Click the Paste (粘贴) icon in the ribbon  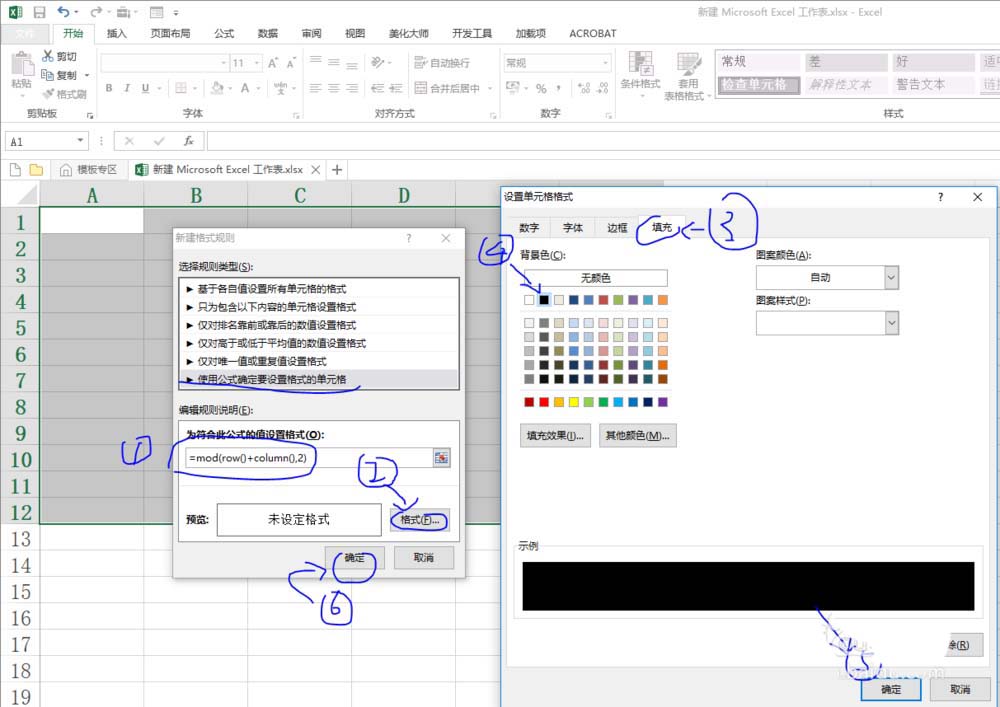pyautogui.click(x=21, y=66)
